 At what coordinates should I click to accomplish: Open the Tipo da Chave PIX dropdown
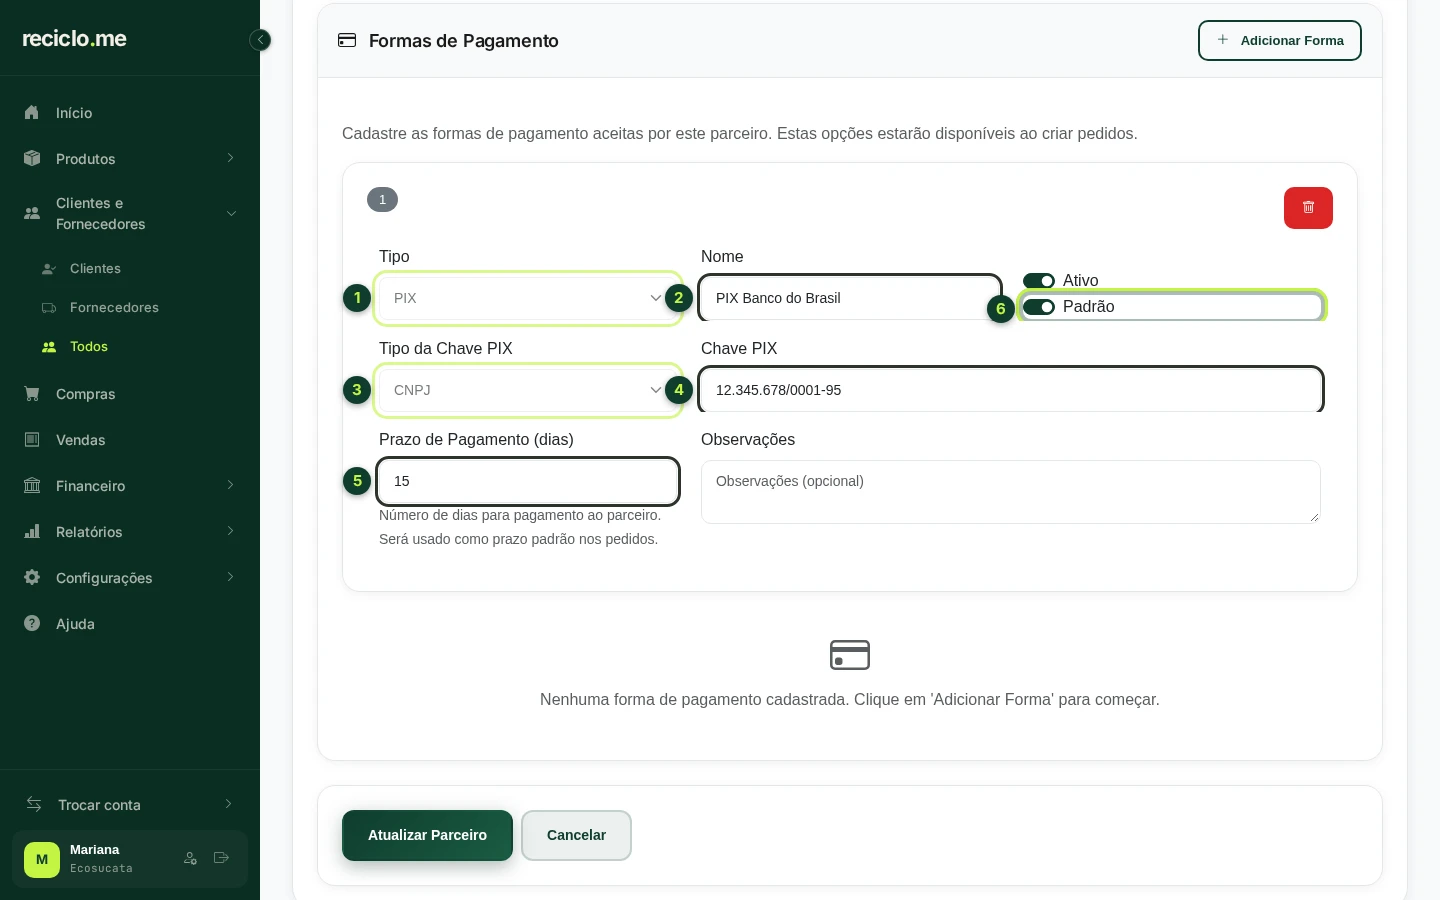pos(528,390)
